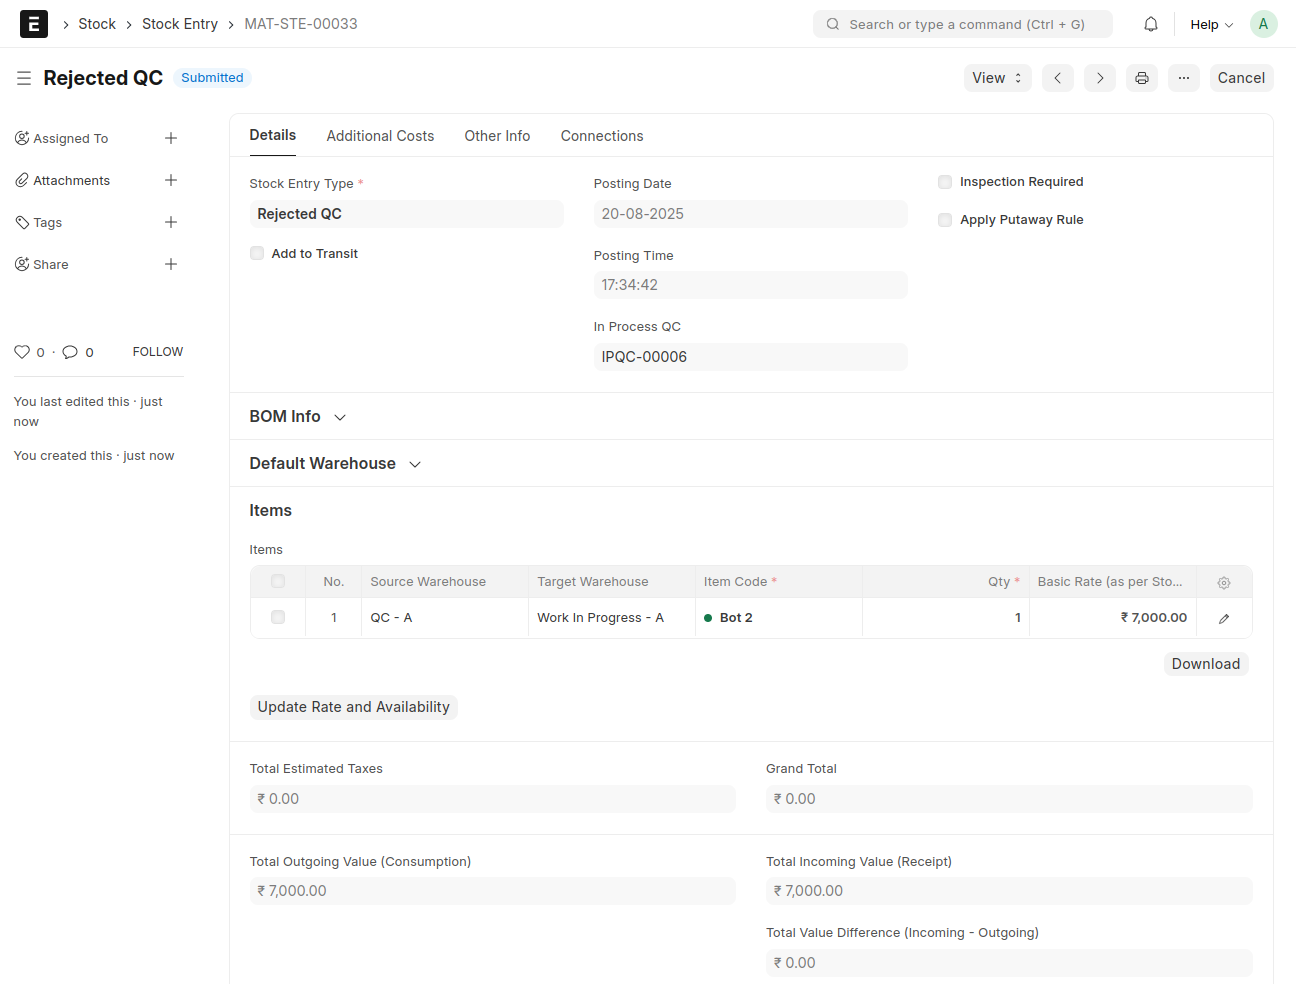Select the checkbox for item row 1
The width and height of the screenshot is (1296, 984).
point(278,618)
